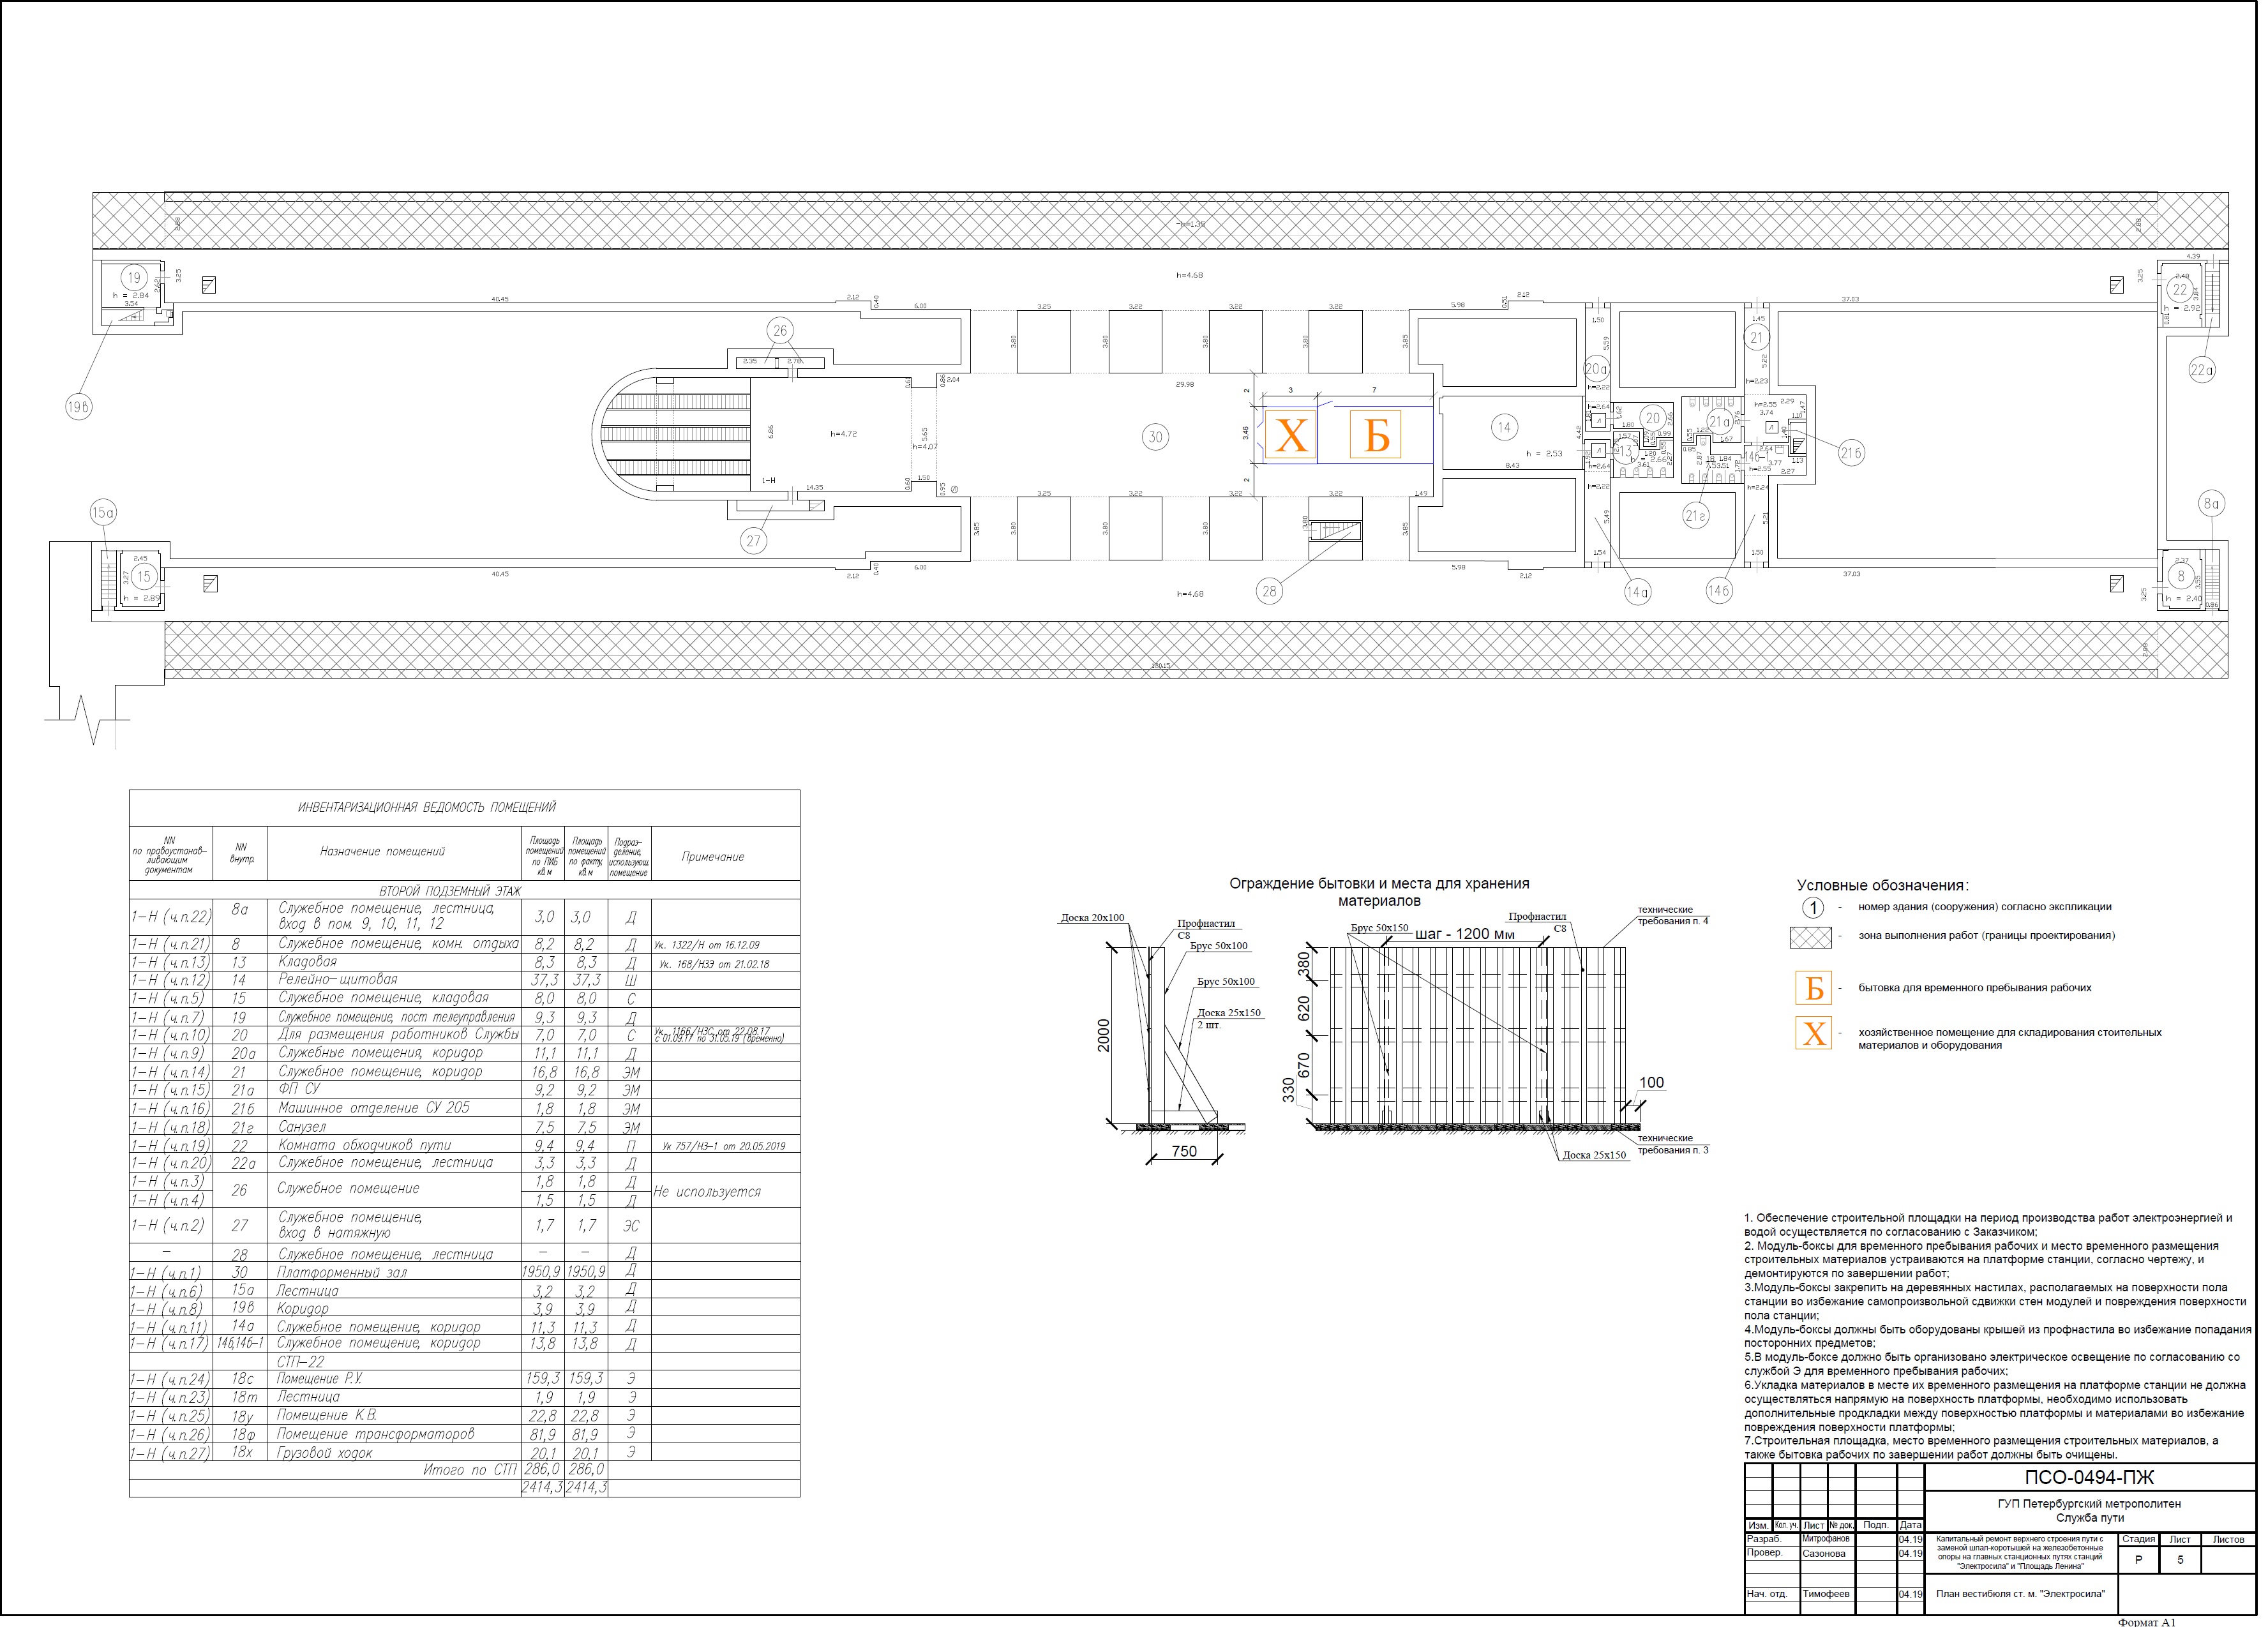This screenshot has height=1627, width=2268.
Task: Click room callout circle 21б
Action: tap(1851, 453)
